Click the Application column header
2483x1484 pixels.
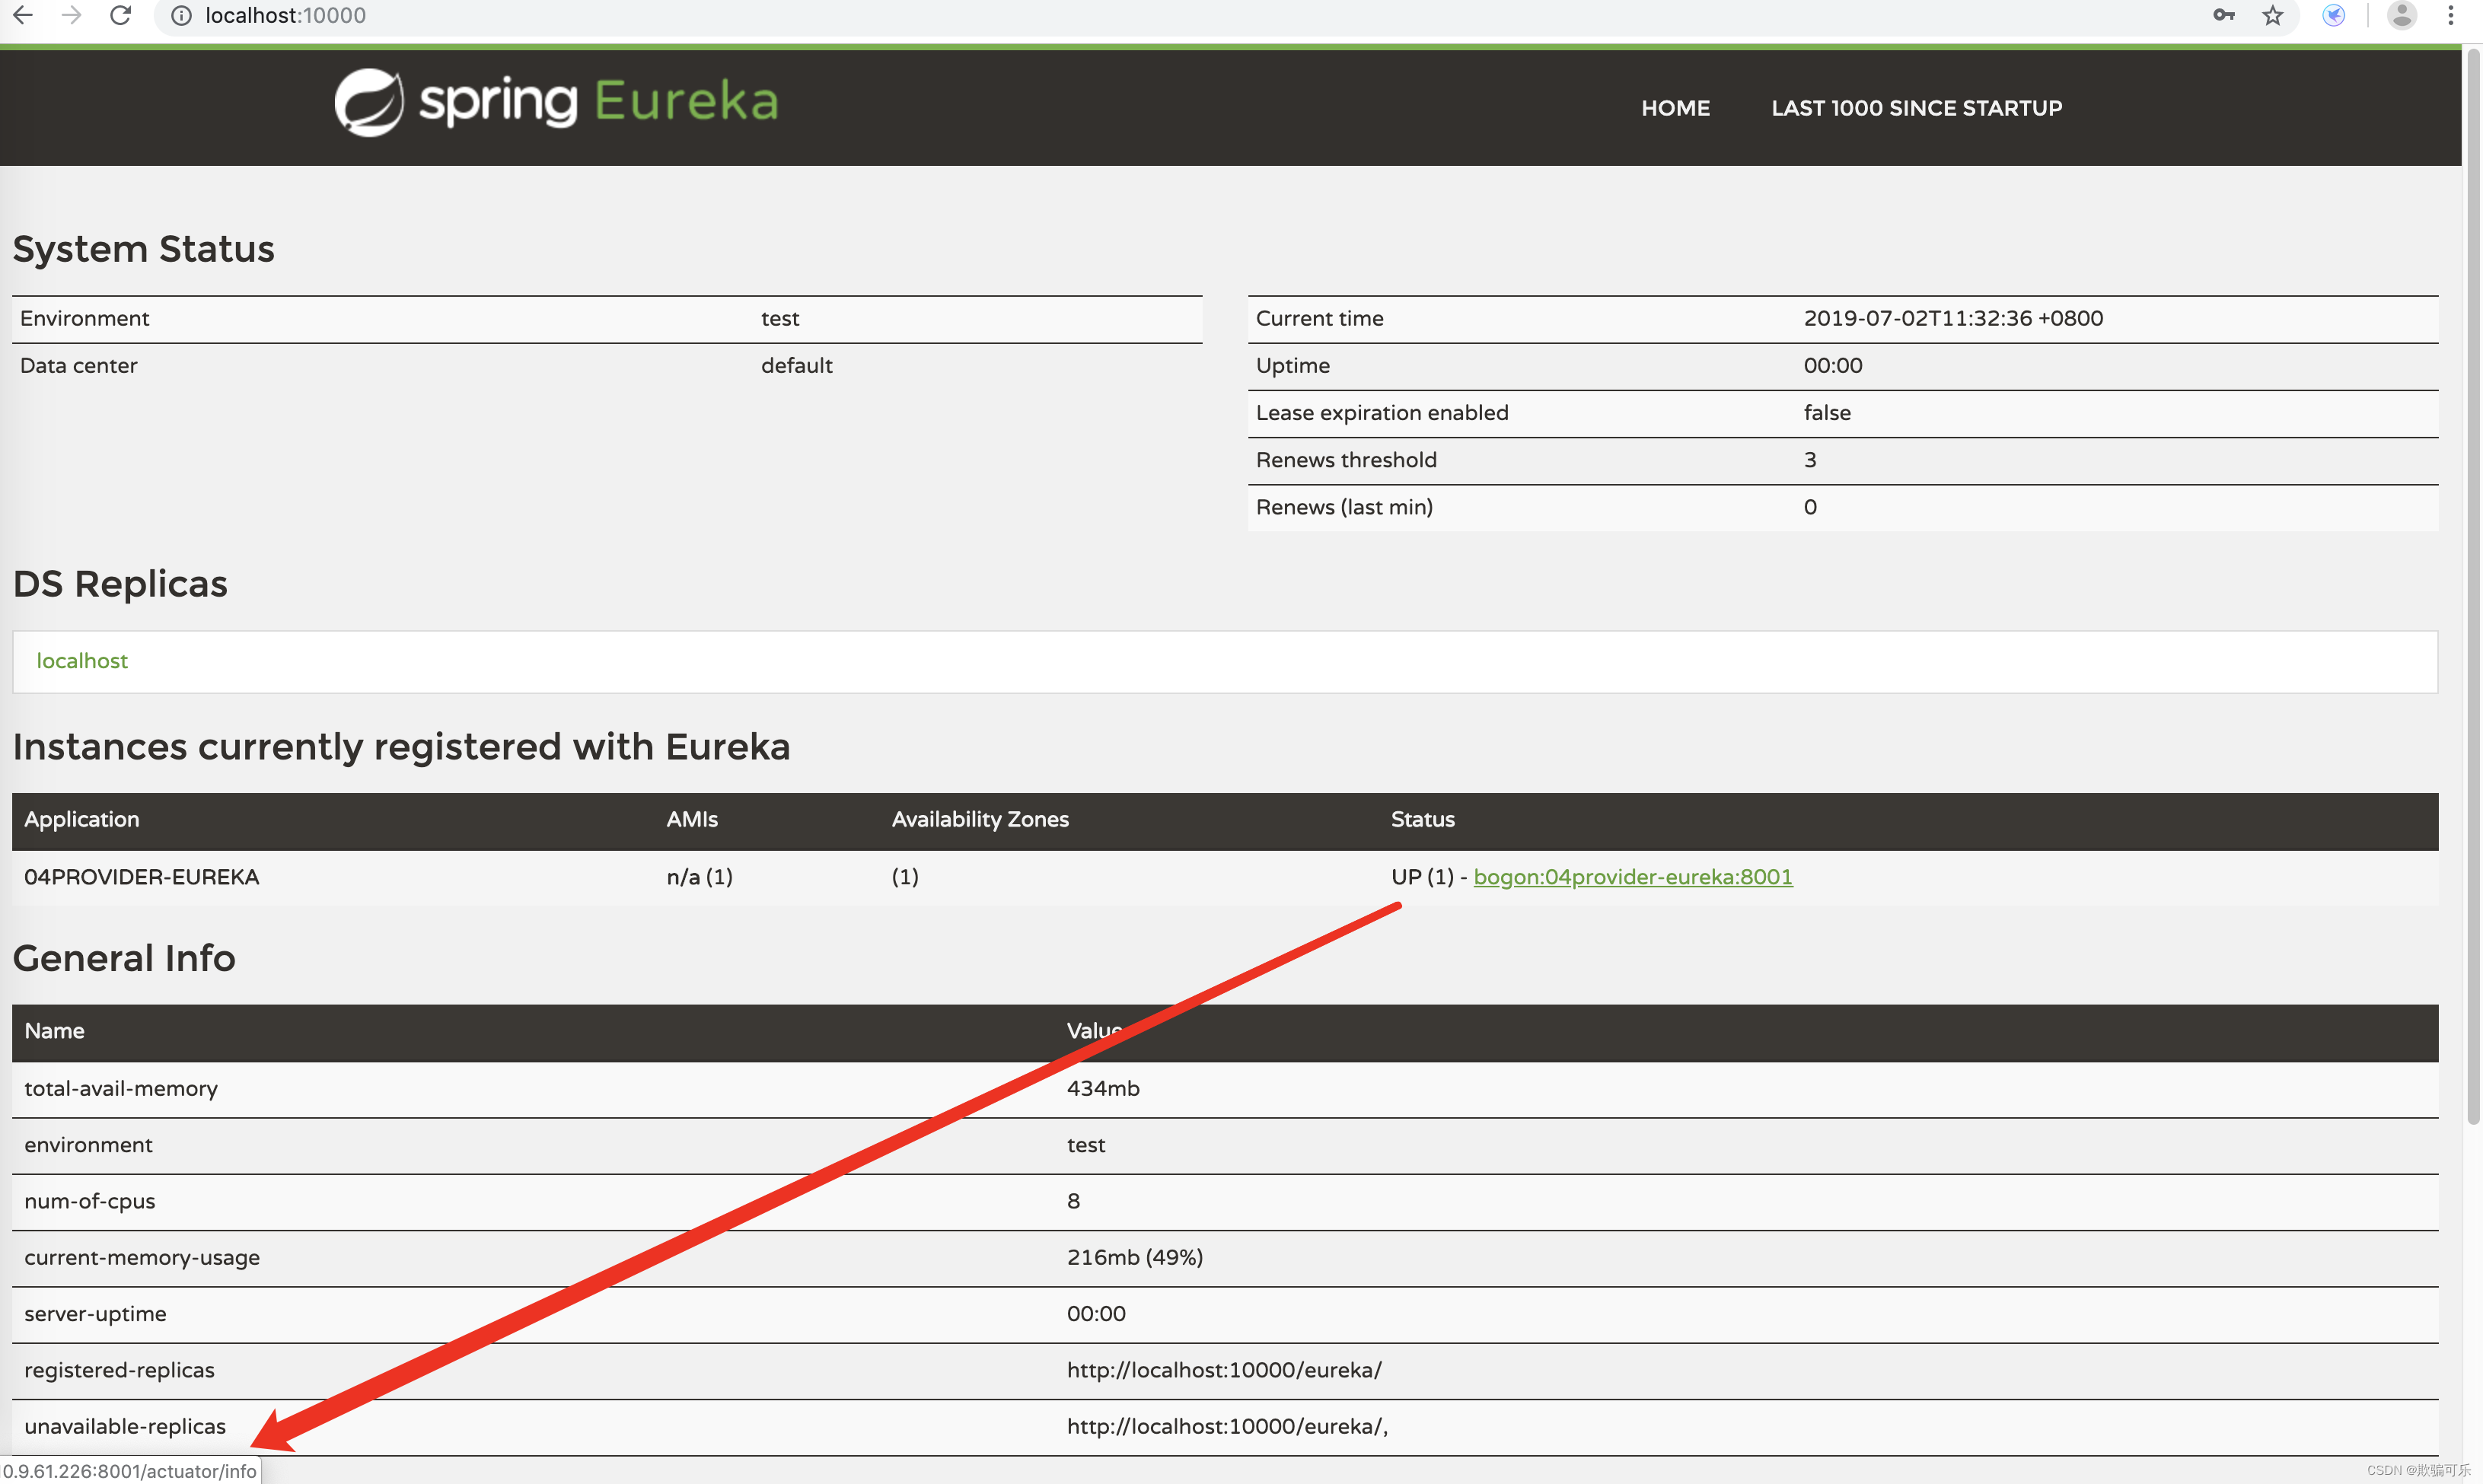(81, 819)
